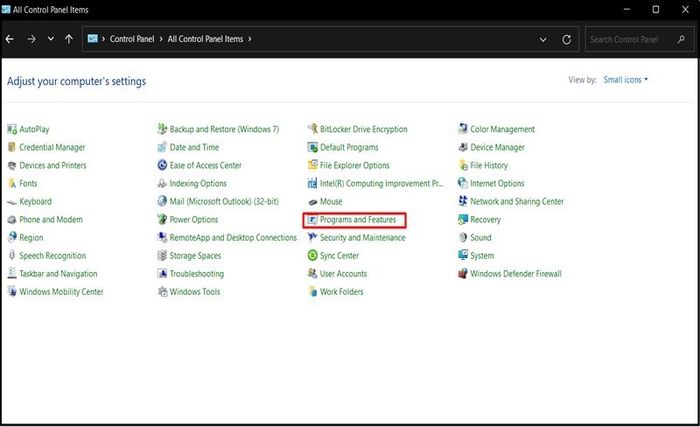Open the System link

coord(482,256)
